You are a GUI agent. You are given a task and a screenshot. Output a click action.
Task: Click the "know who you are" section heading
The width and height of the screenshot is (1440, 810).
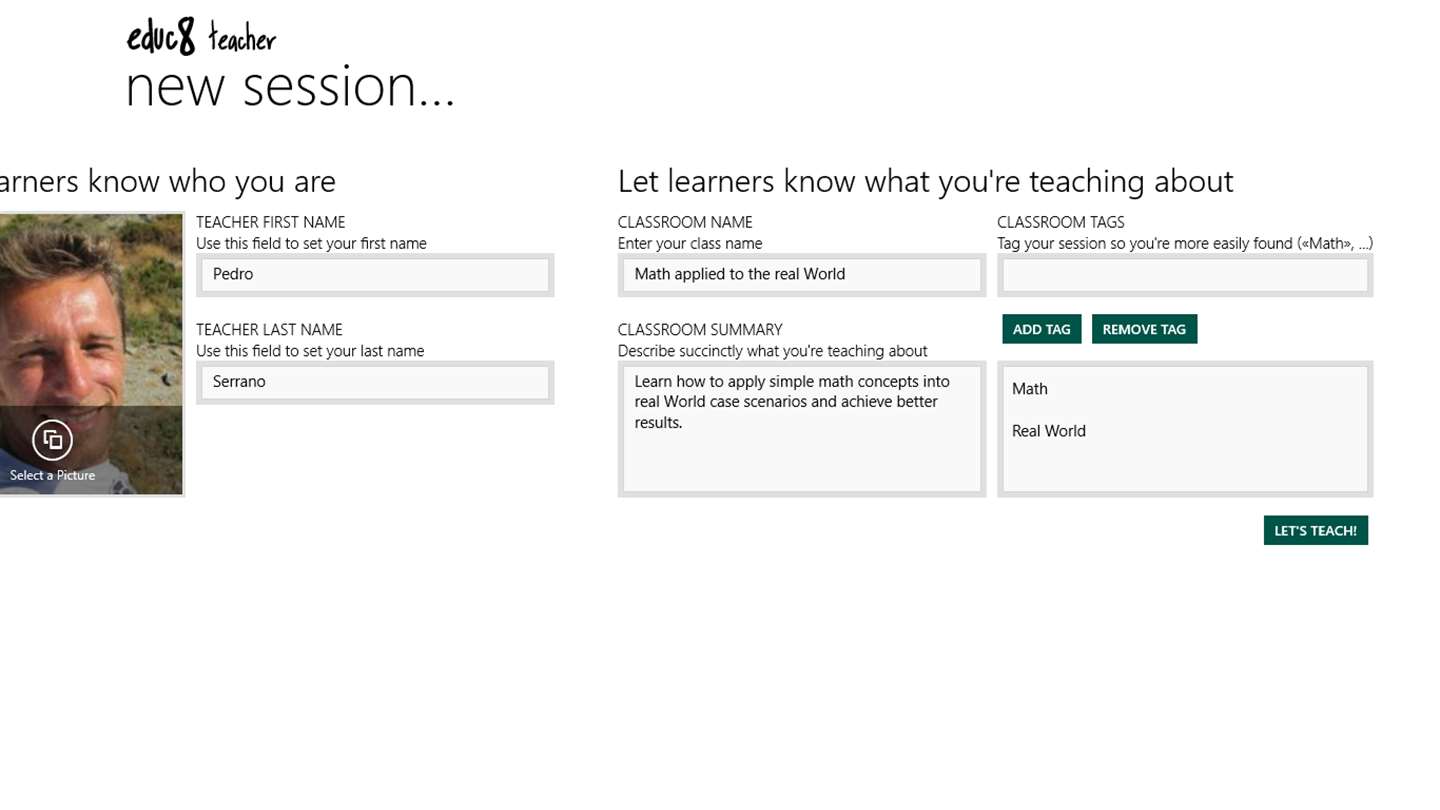coord(168,181)
